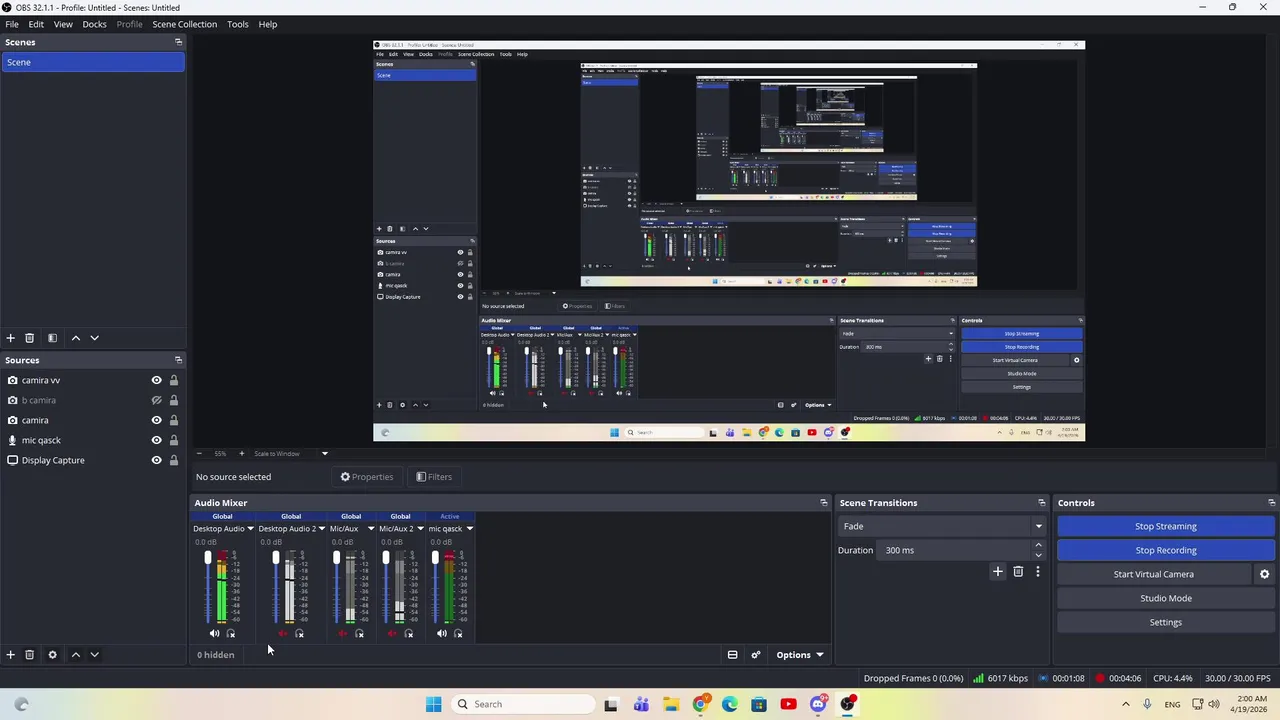
Task: Click the mic qasck volume slider handle
Action: coord(435,558)
